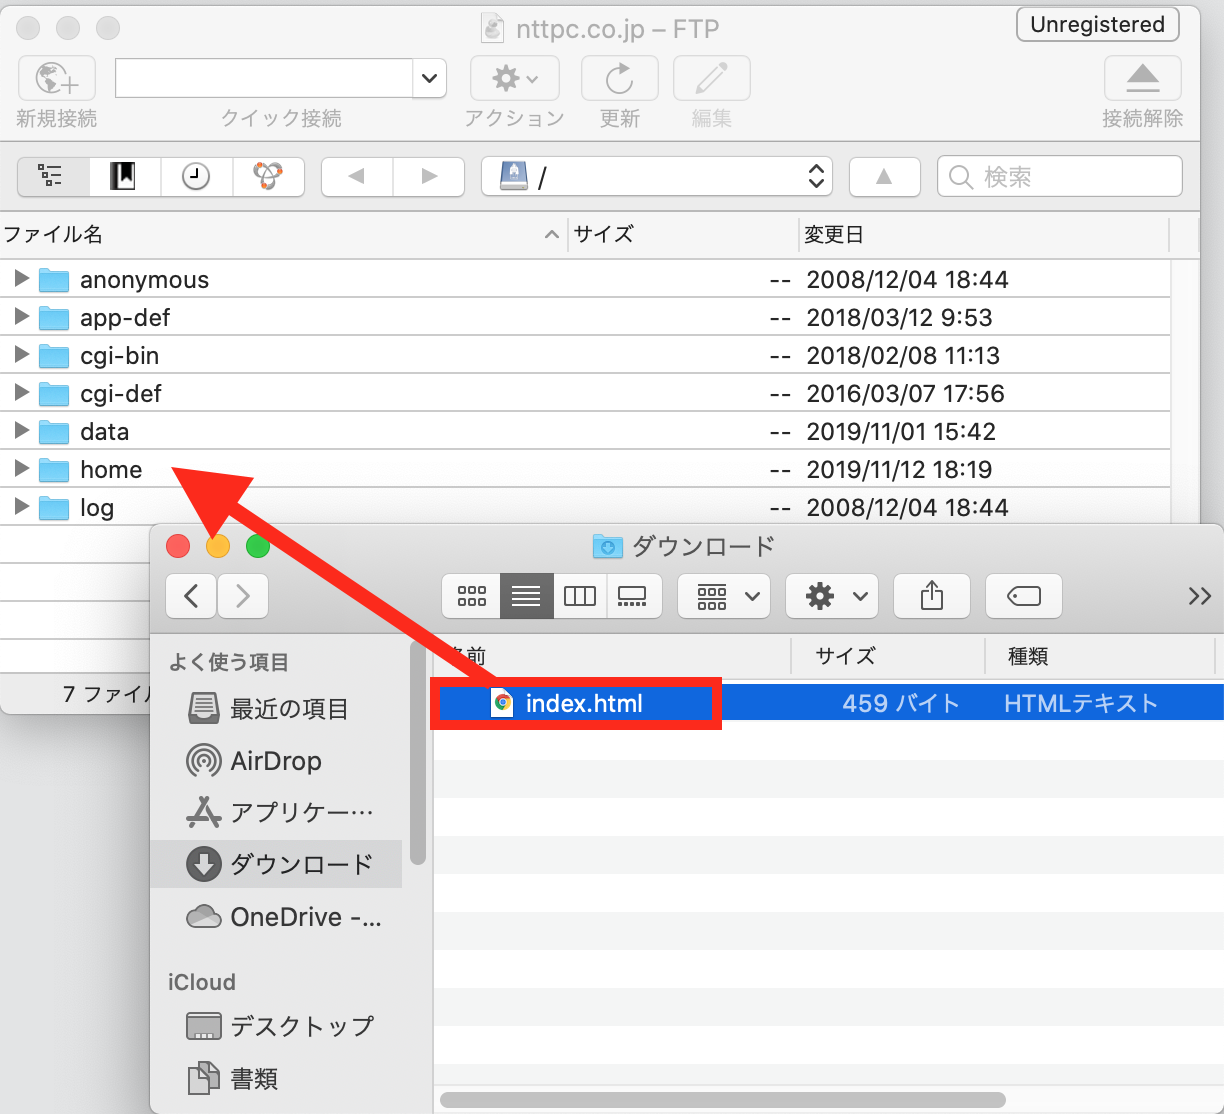Select the app-def folder row

(585, 317)
